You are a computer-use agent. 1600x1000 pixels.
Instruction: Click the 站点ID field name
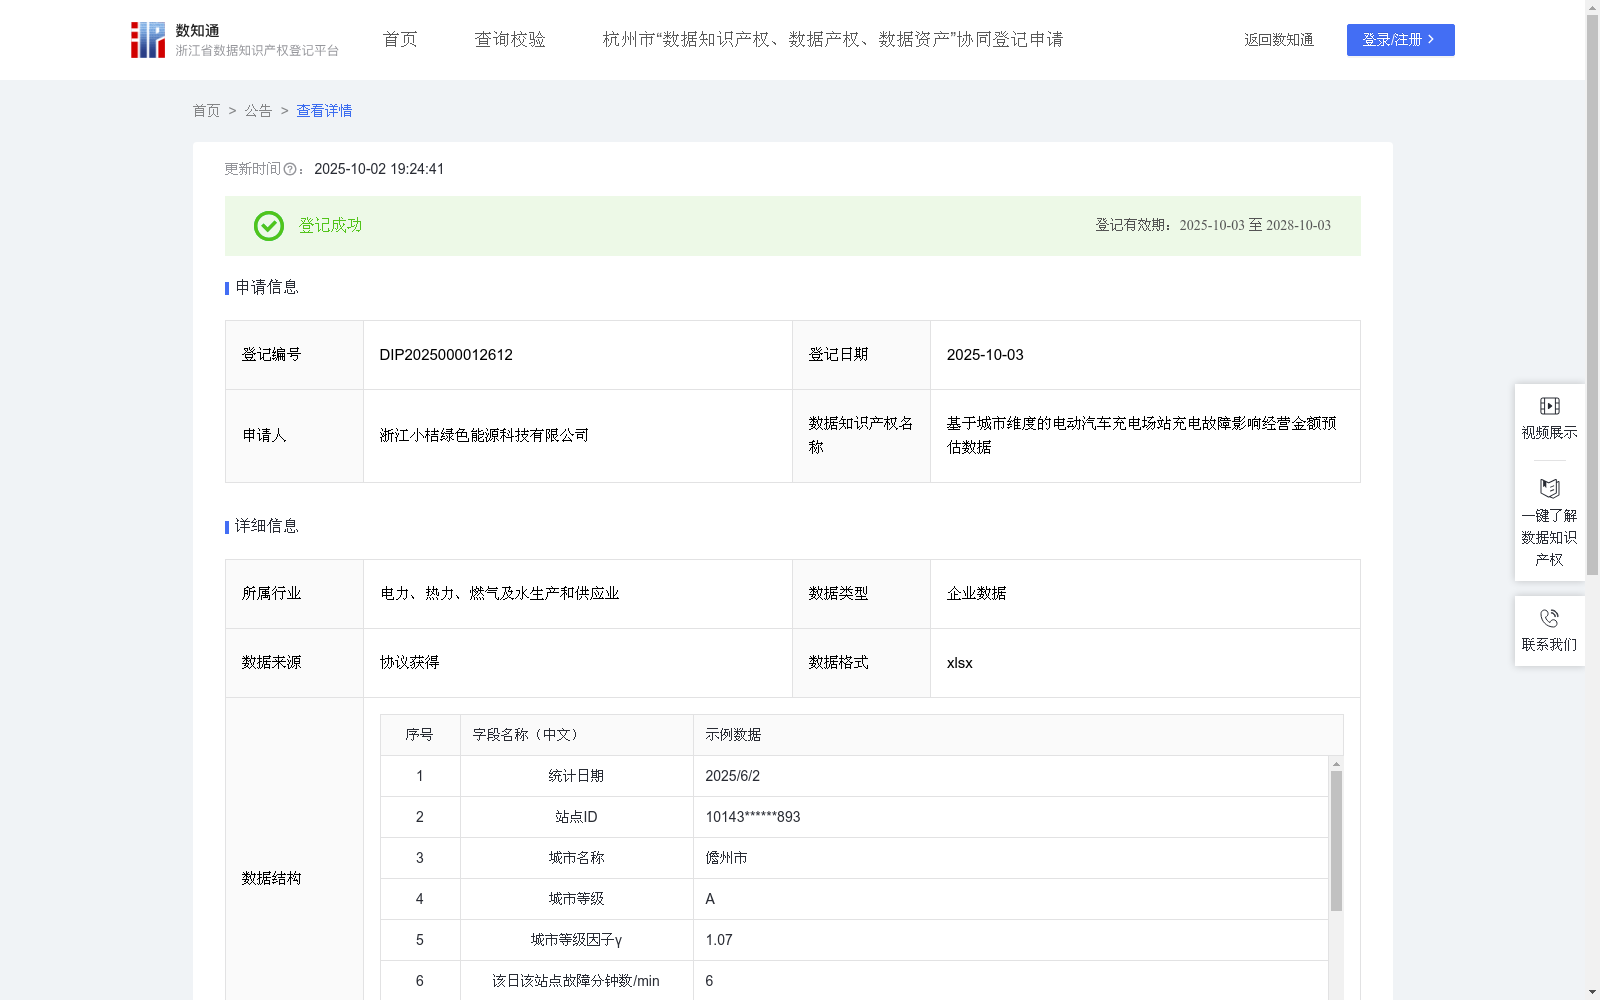pos(576,817)
